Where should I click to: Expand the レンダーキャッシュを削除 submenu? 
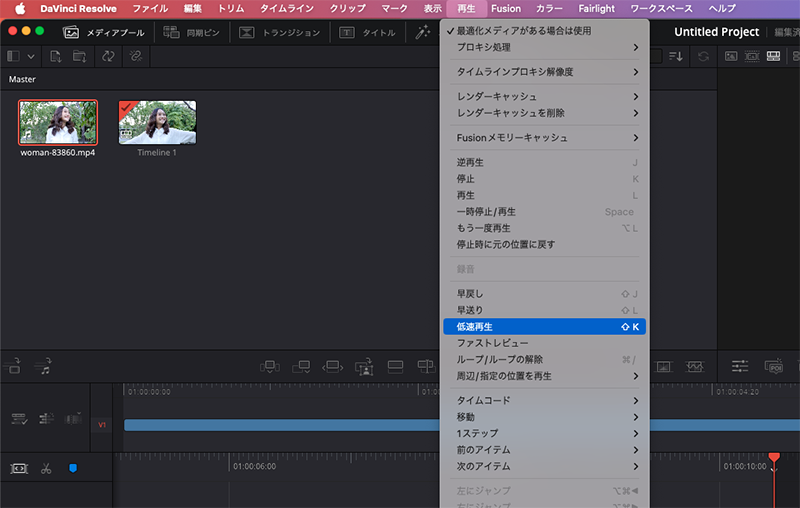point(544,113)
